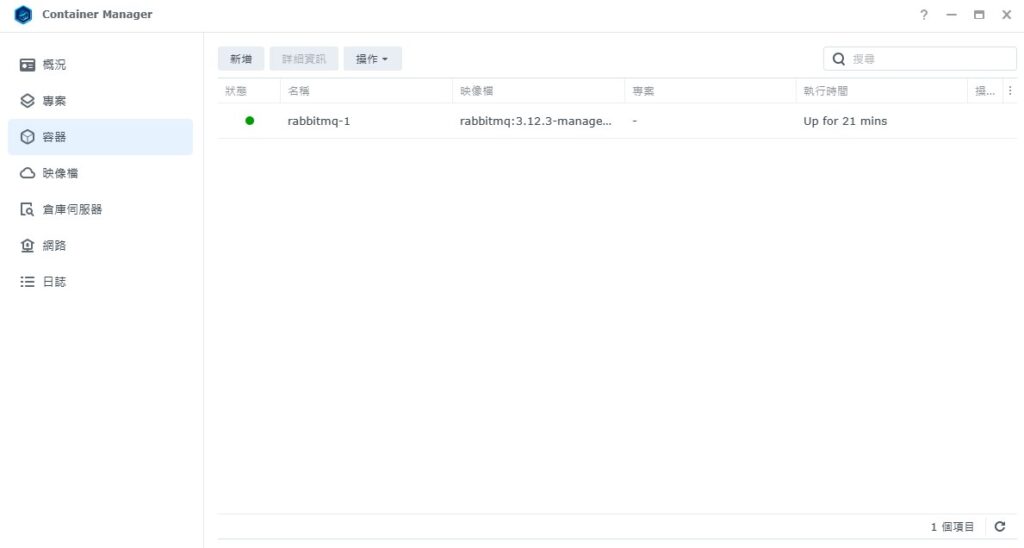Click the truncated 操... column header
The width and height of the screenshot is (1024, 548).
[985, 91]
